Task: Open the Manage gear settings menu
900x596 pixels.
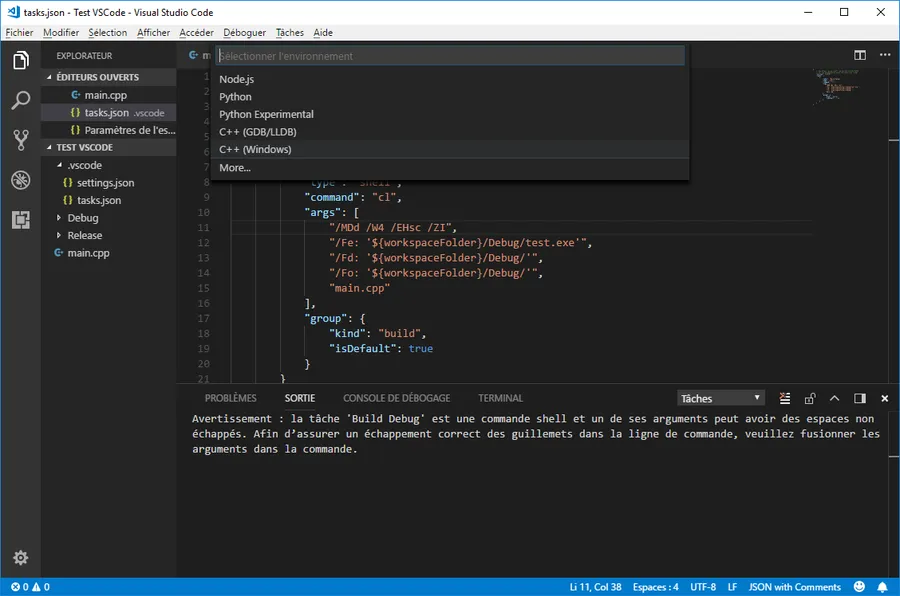Action: 21,558
